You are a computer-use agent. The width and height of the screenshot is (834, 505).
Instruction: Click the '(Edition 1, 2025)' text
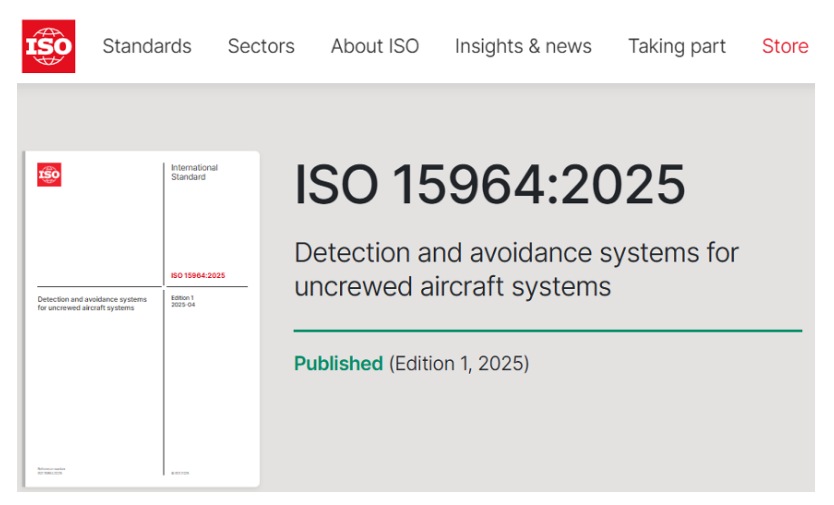[459, 363]
